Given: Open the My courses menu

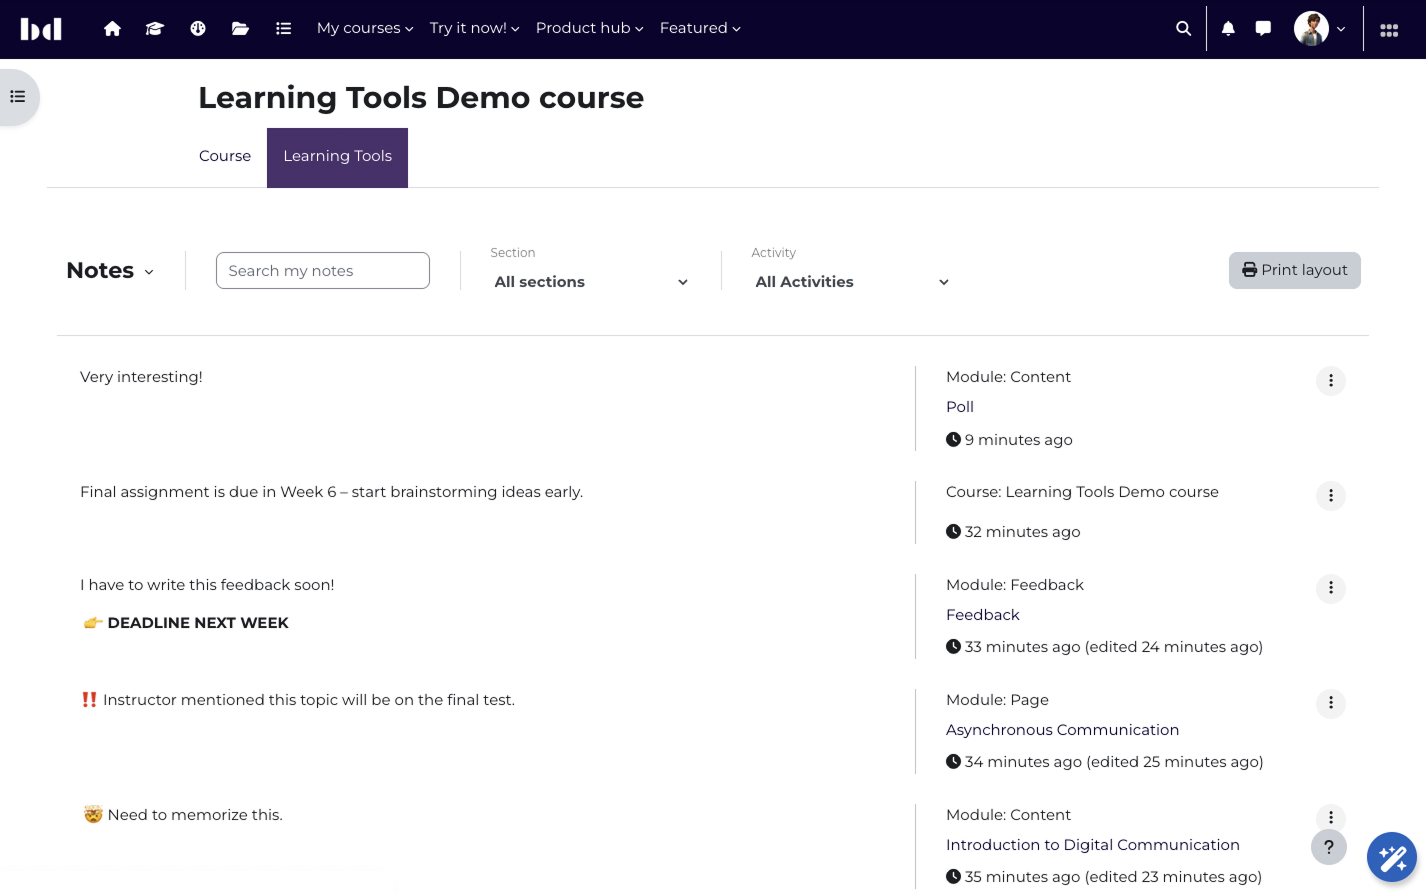Looking at the screenshot, I should click(365, 28).
